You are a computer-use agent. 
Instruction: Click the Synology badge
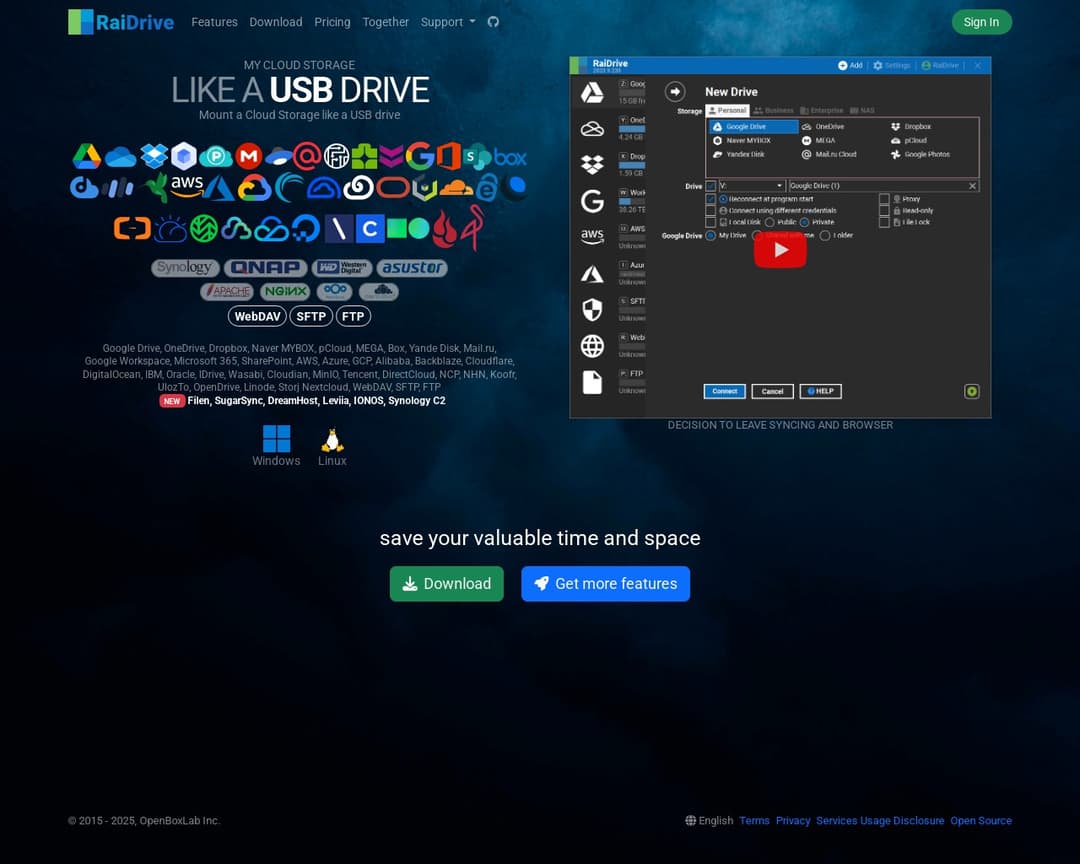[185, 267]
